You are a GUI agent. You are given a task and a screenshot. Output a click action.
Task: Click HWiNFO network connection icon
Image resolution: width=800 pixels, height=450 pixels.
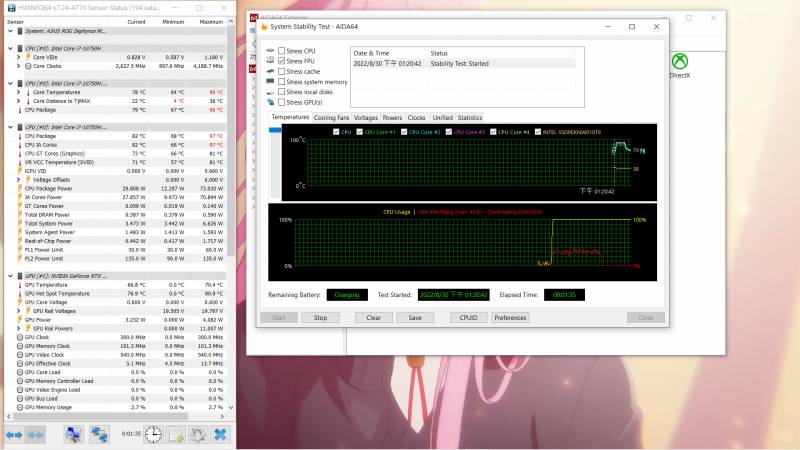coord(99,435)
